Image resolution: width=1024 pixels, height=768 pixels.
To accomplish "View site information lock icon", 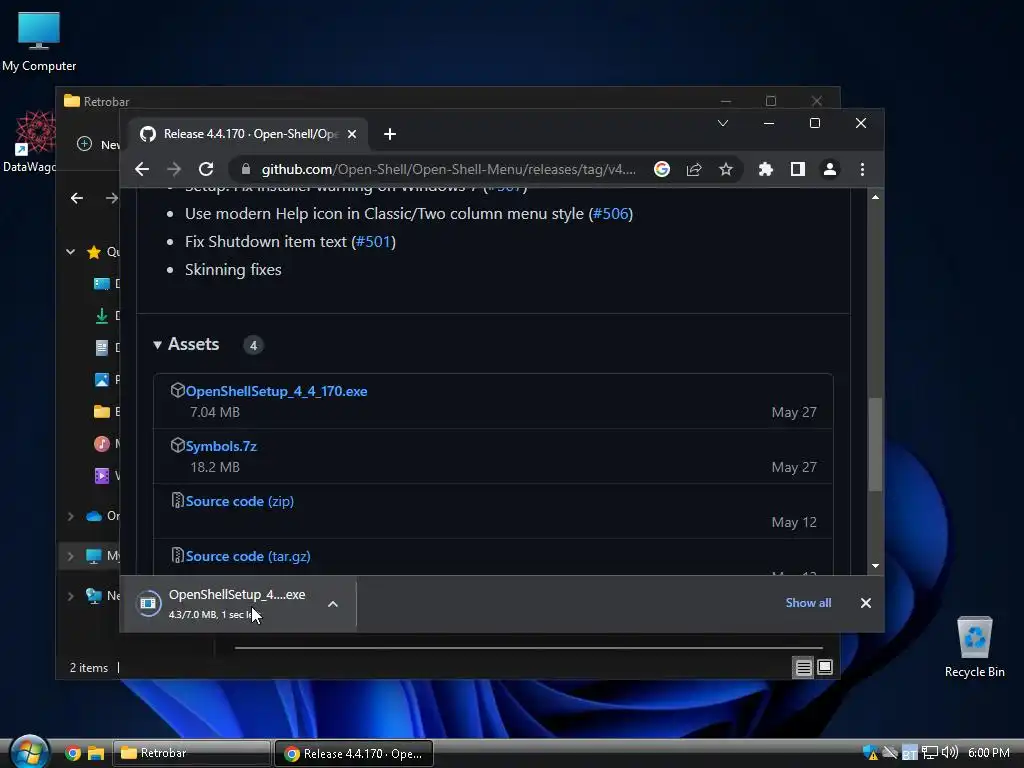I will [x=246, y=169].
